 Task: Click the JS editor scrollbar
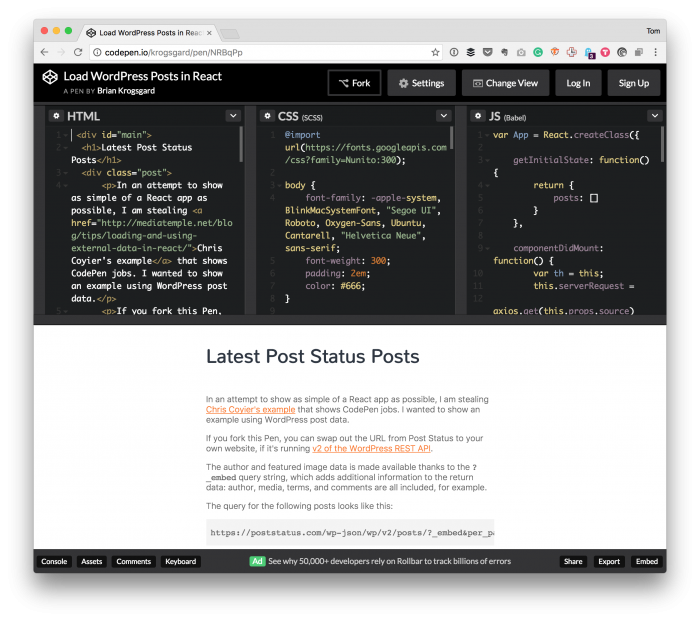click(662, 144)
